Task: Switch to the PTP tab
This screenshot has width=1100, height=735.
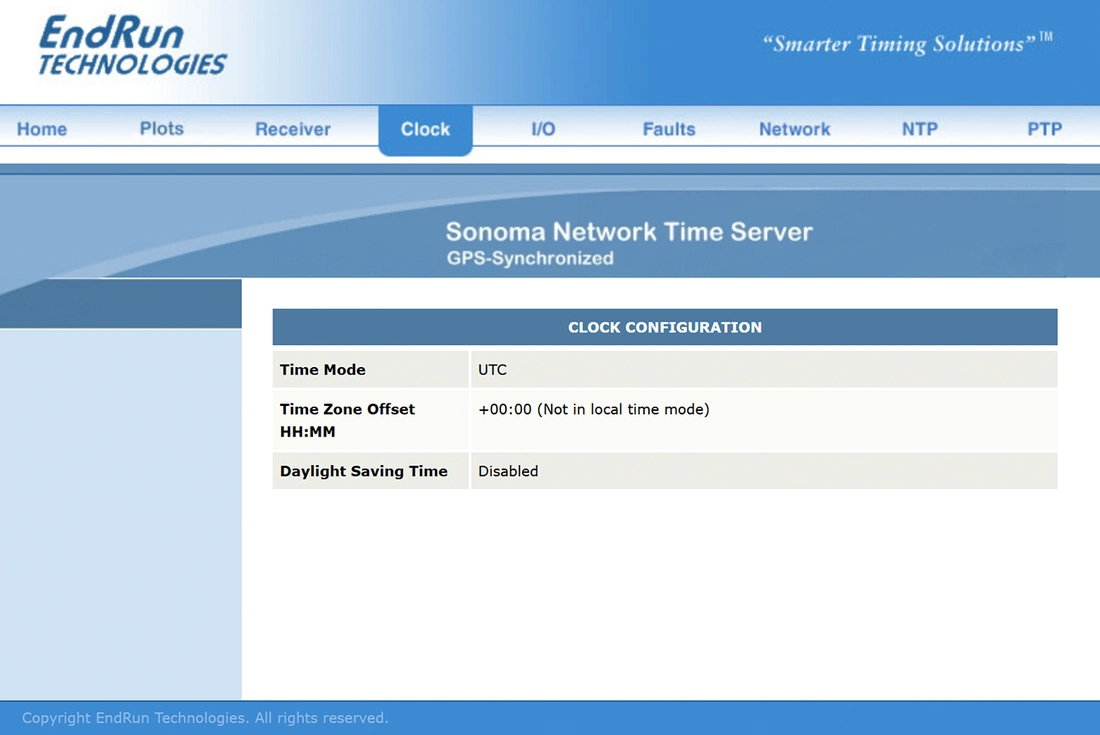Action: (x=1045, y=129)
